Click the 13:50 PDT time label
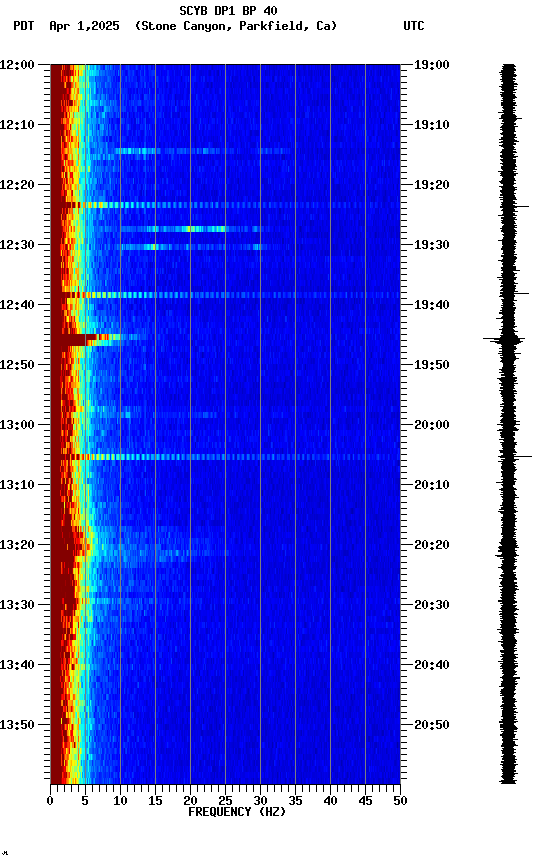 coord(17,725)
